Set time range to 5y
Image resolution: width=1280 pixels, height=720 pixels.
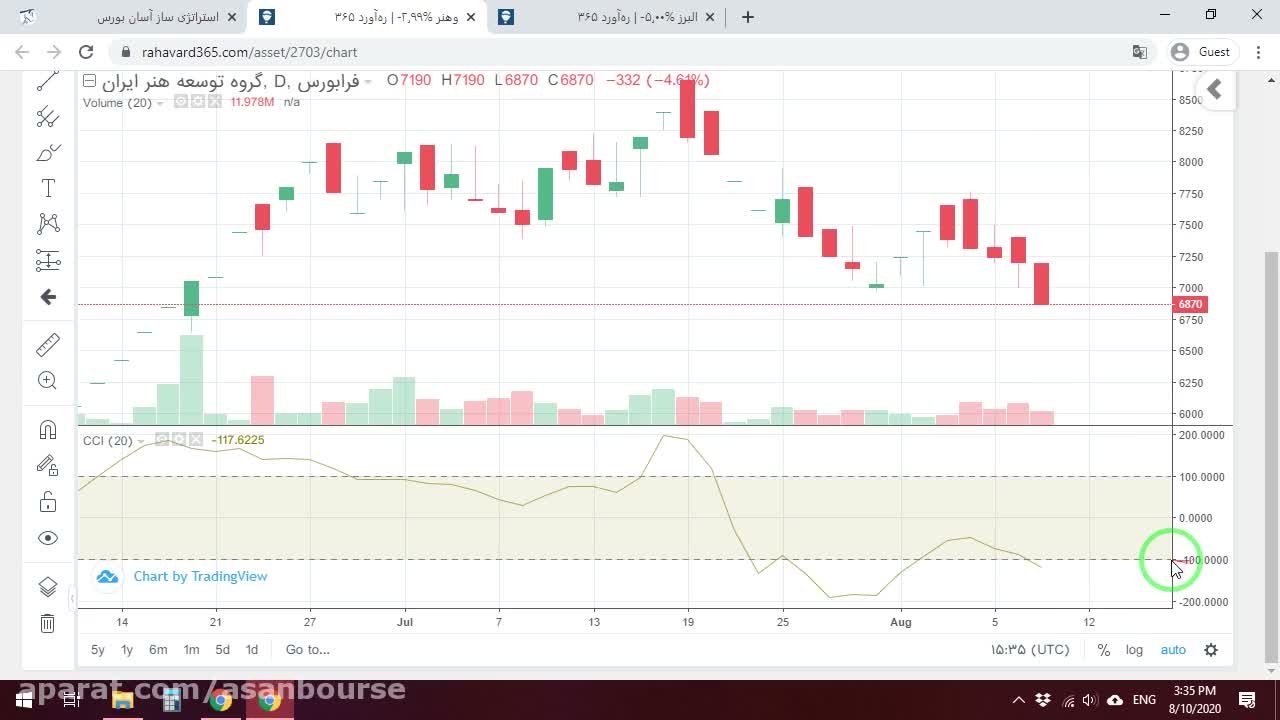(x=98, y=650)
